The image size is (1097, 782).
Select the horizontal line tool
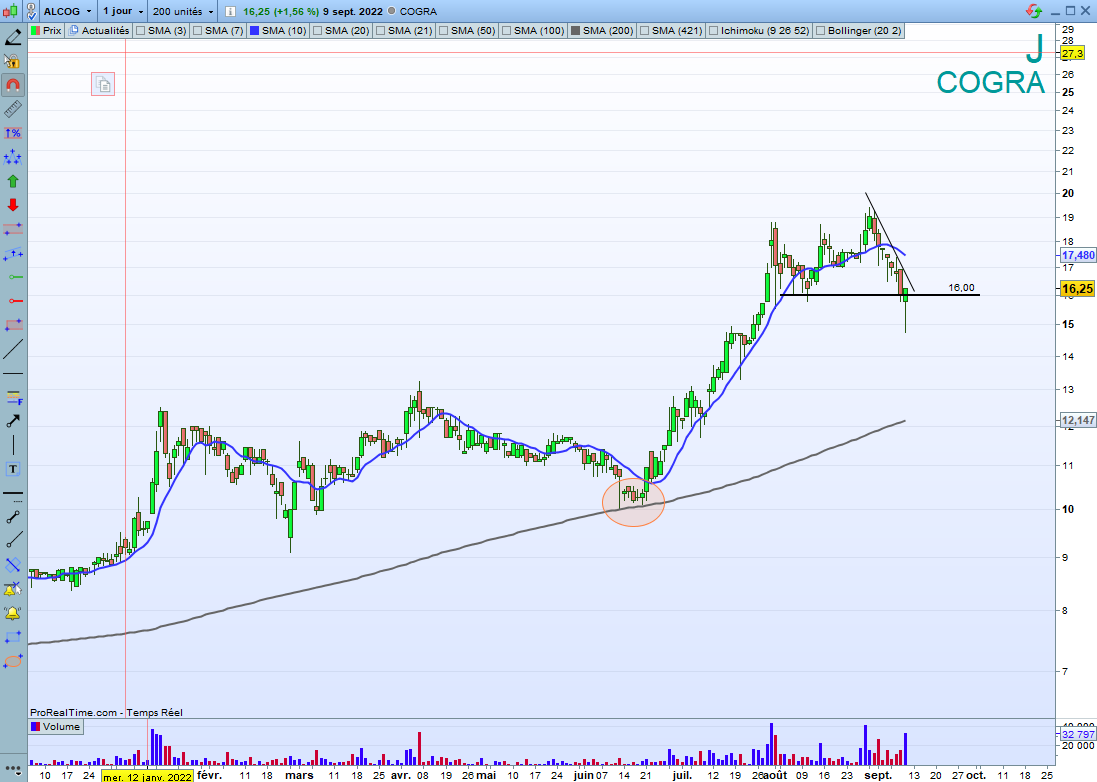(13, 374)
